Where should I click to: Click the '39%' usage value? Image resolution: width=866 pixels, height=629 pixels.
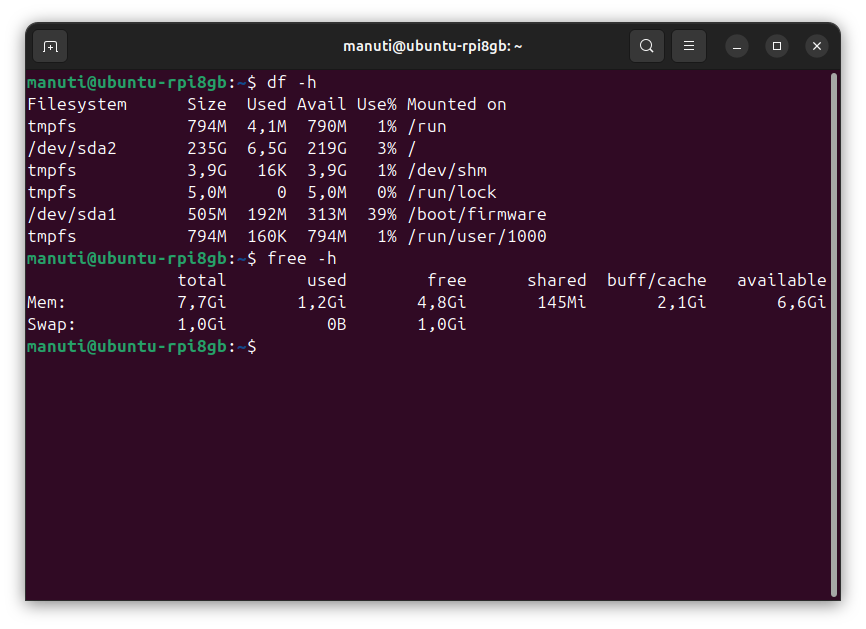pos(382,214)
